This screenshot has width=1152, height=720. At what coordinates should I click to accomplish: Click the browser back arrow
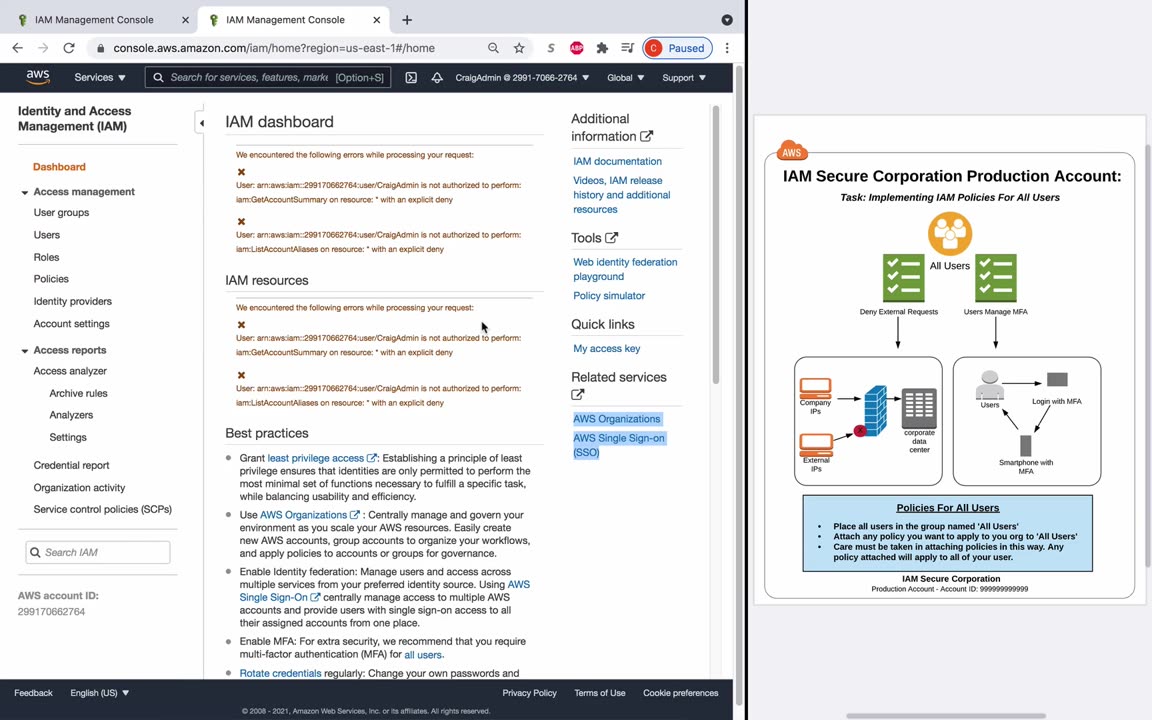point(18,48)
